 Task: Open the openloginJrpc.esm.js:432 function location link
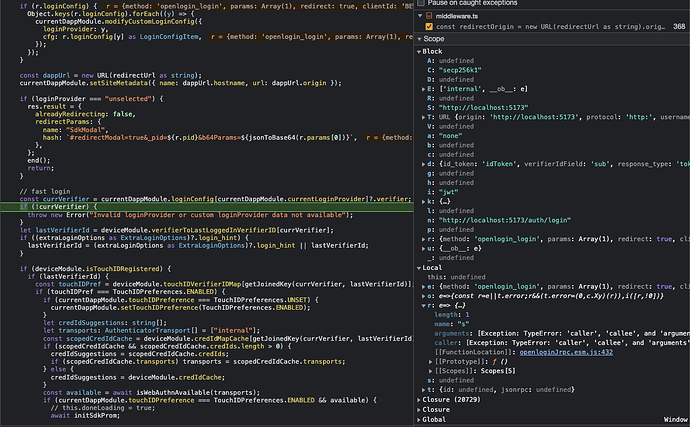pyautogui.click(x=566, y=352)
